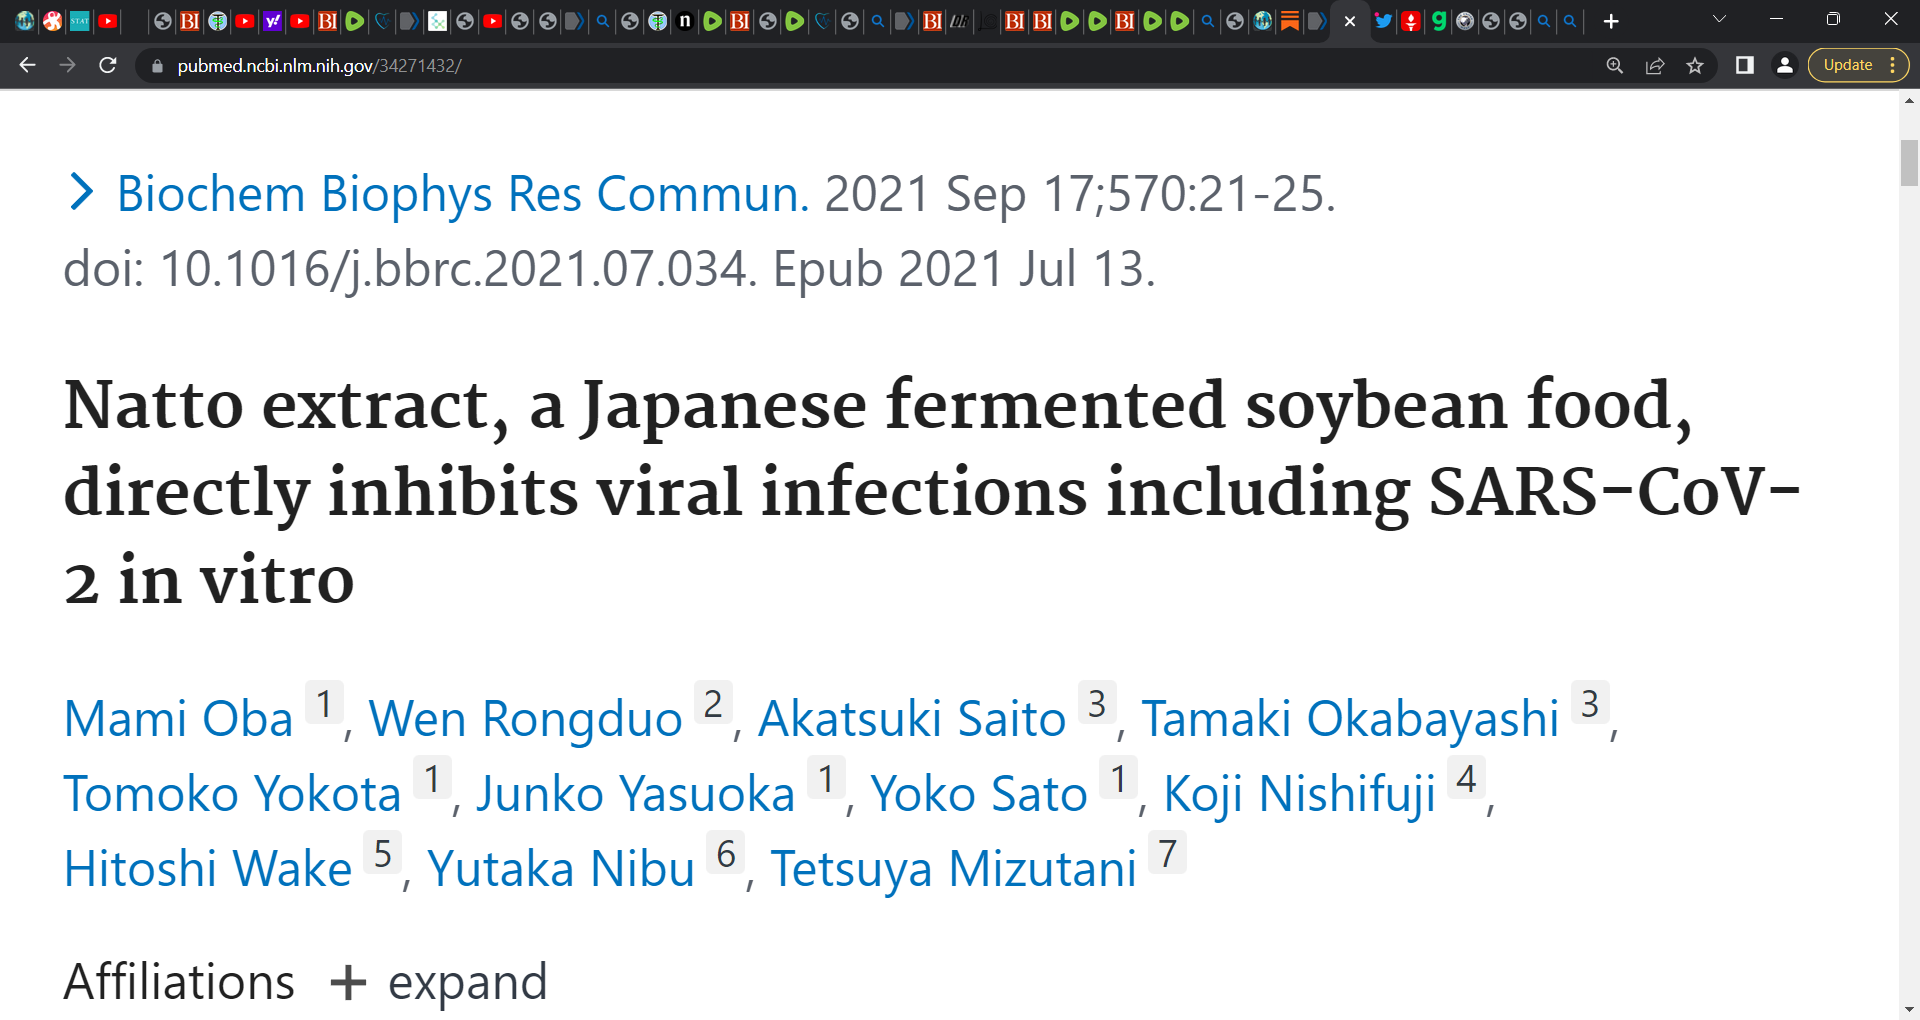View site information lock icon
Image resolution: width=1920 pixels, height=1020 pixels.
[157, 66]
